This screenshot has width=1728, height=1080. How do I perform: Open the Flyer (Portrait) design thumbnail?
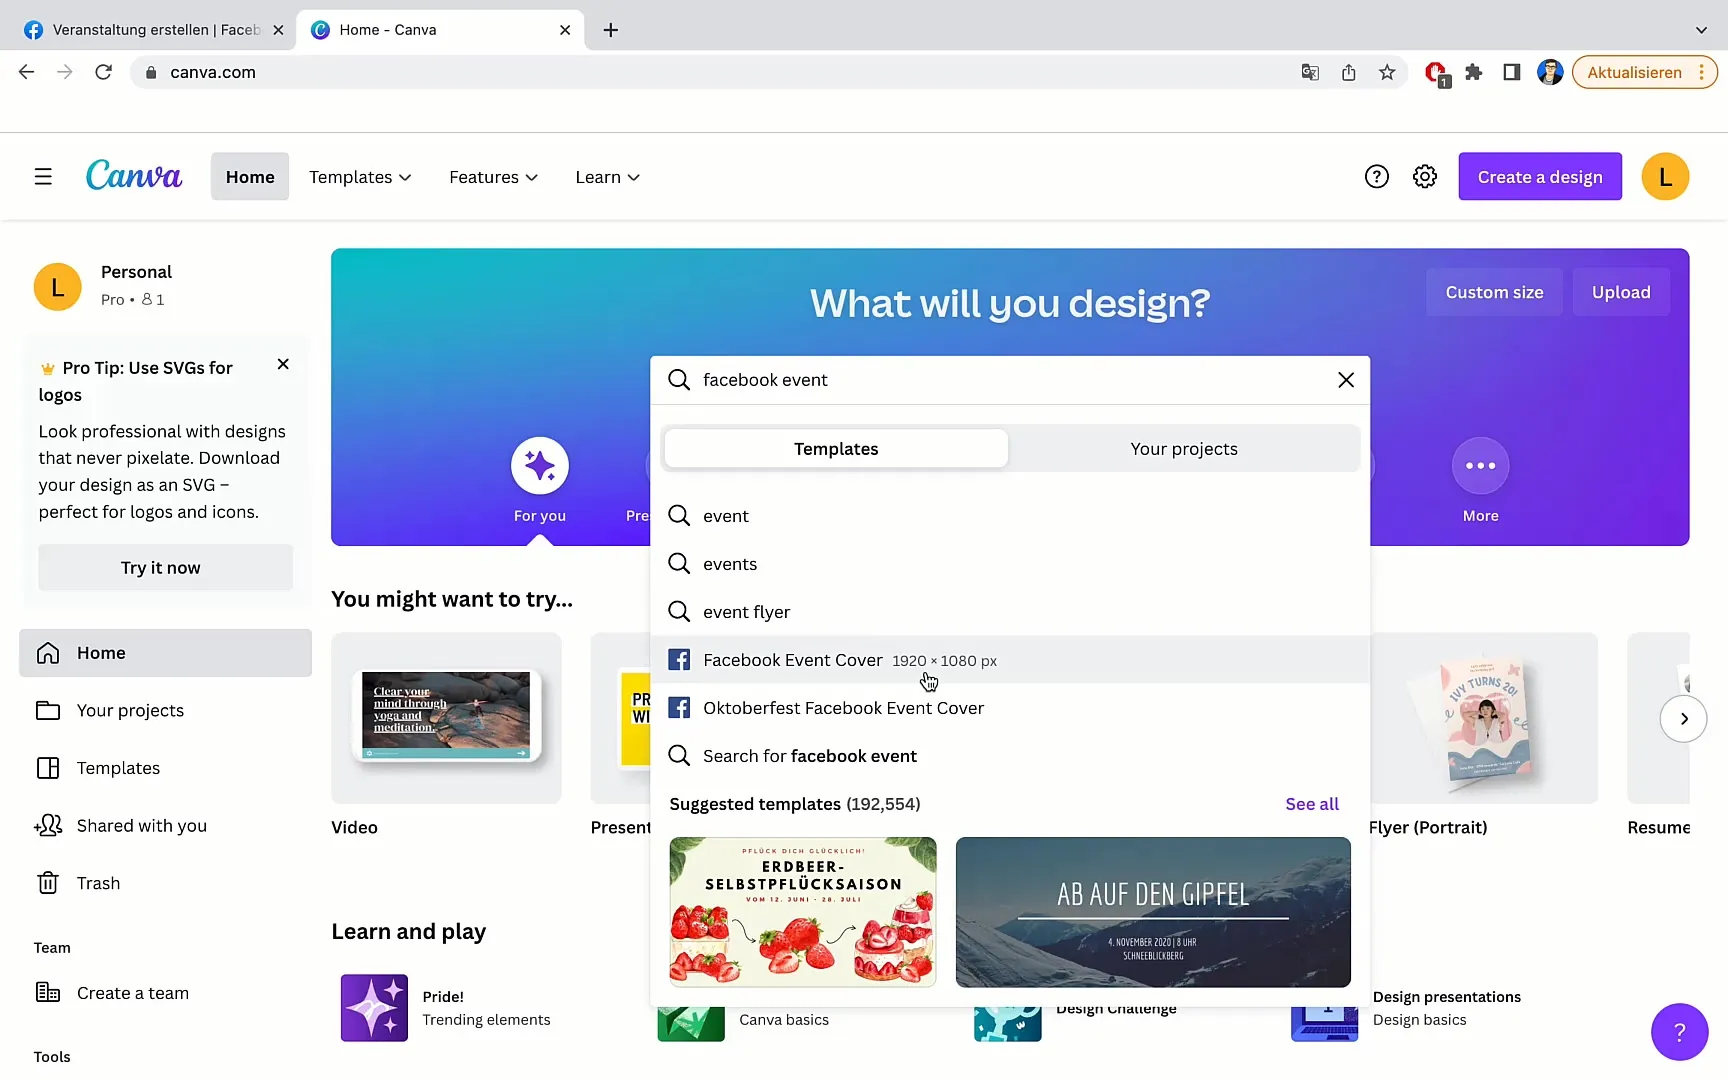1484,718
